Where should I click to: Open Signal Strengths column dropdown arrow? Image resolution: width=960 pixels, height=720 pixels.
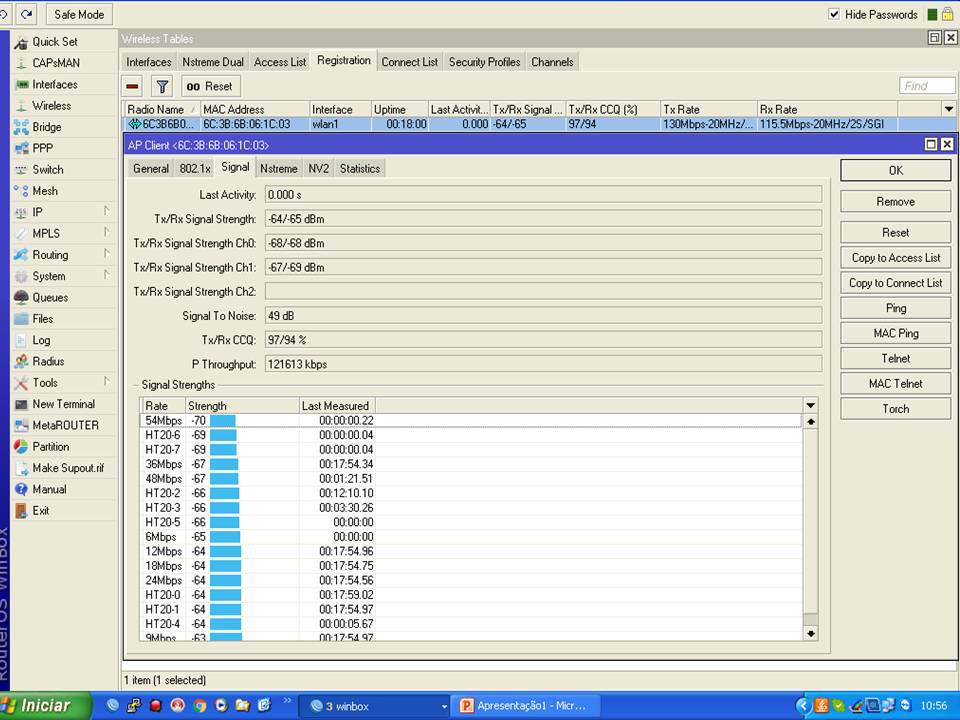click(810, 405)
